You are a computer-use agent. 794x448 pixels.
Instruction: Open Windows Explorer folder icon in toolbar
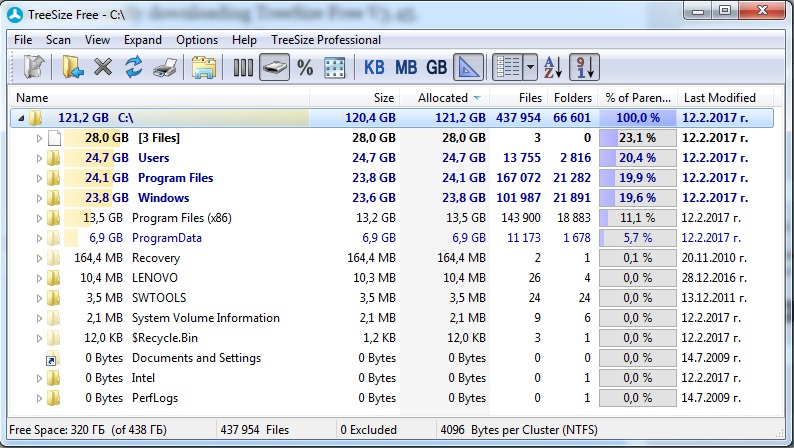point(204,67)
